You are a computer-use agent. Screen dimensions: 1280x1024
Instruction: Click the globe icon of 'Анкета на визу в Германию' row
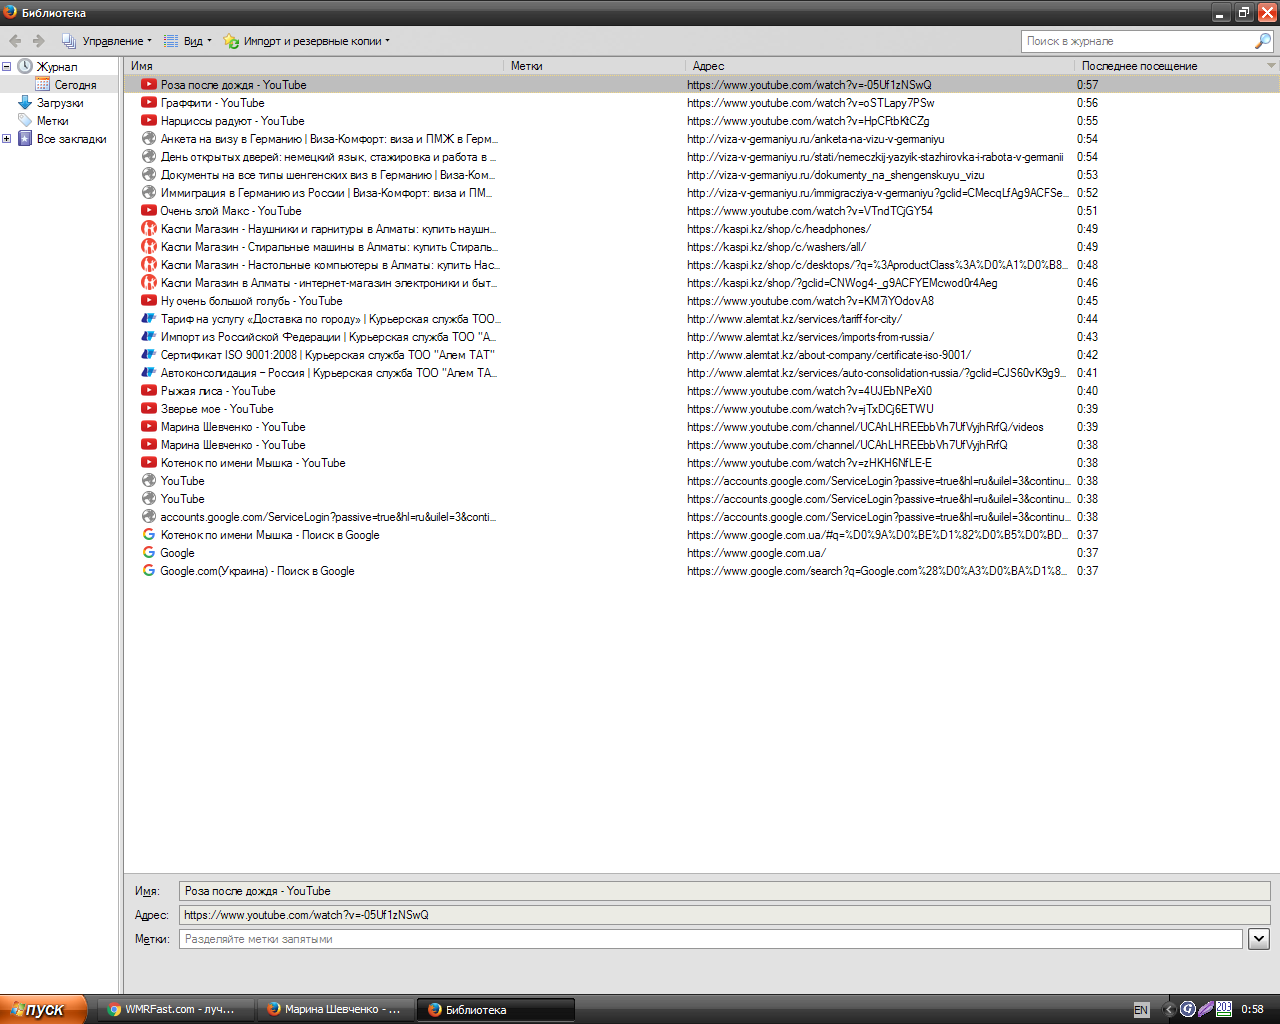coord(149,139)
